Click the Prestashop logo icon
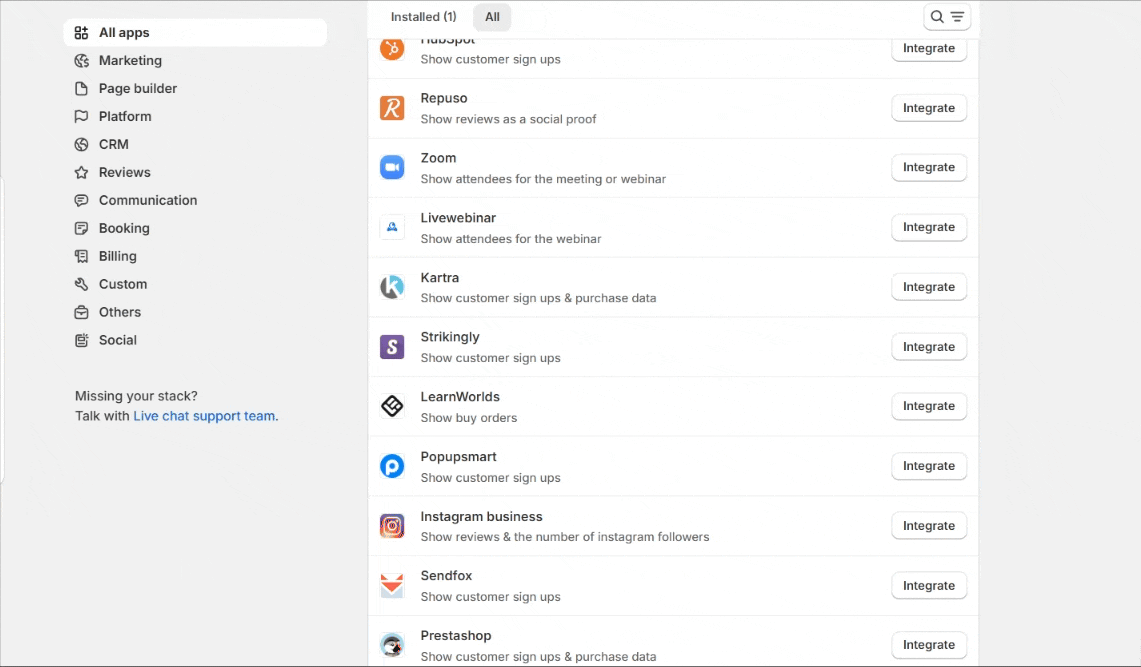This screenshot has width=1141, height=667. tap(392, 645)
